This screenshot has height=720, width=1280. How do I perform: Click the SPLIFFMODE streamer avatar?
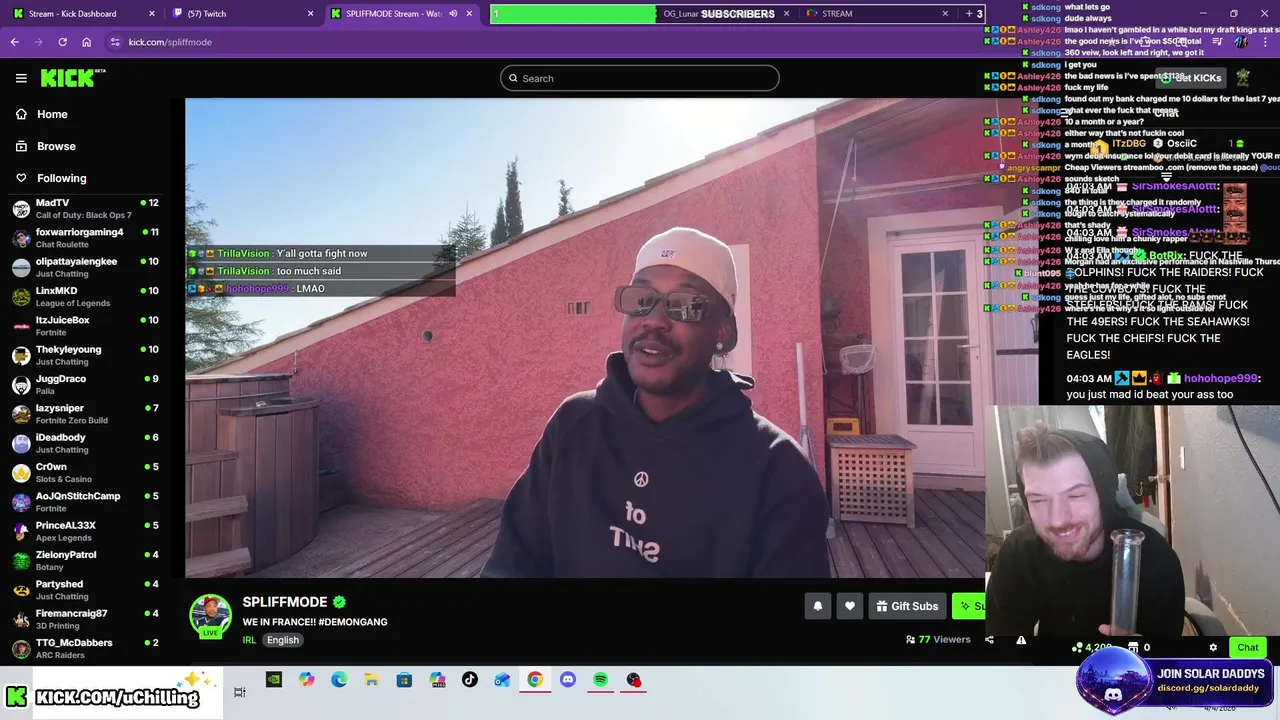[211, 615]
